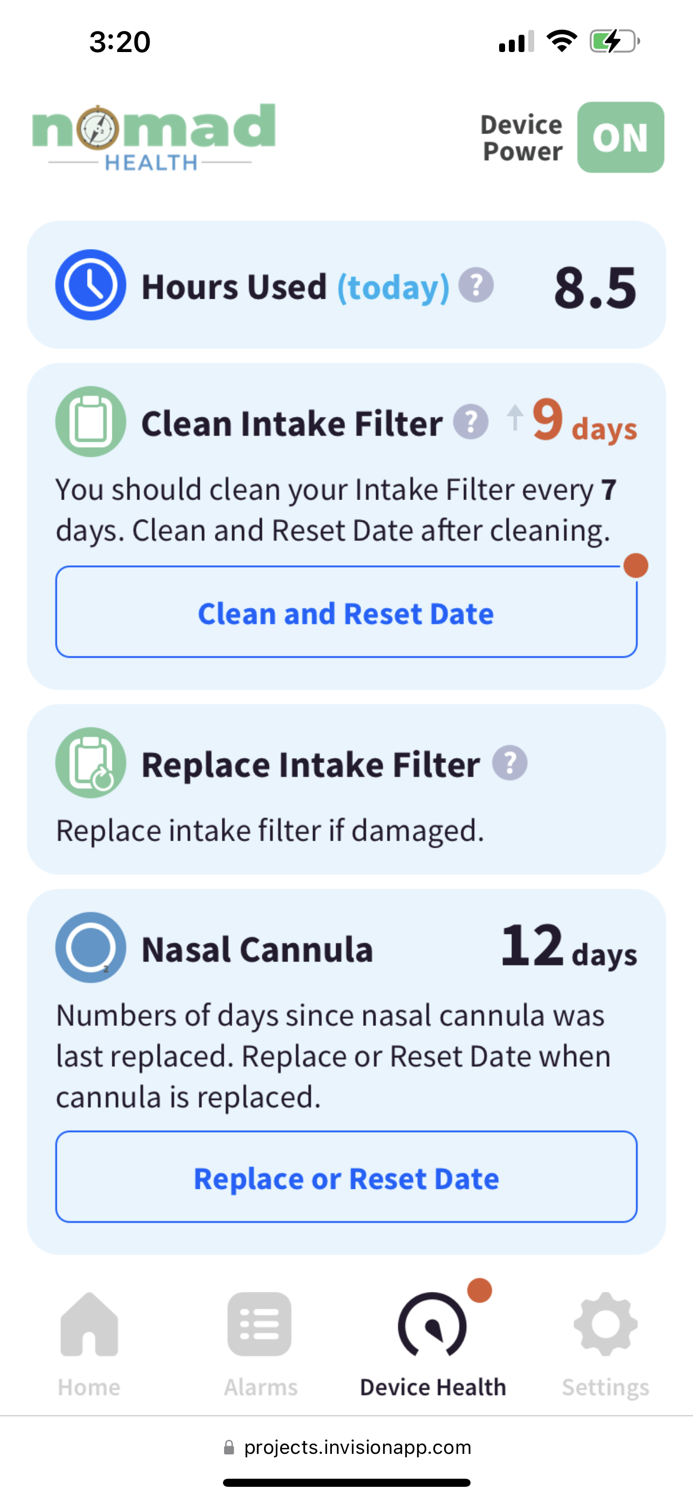
Task: Tap the Replace Intake Filter icon
Action: pyautogui.click(x=90, y=763)
